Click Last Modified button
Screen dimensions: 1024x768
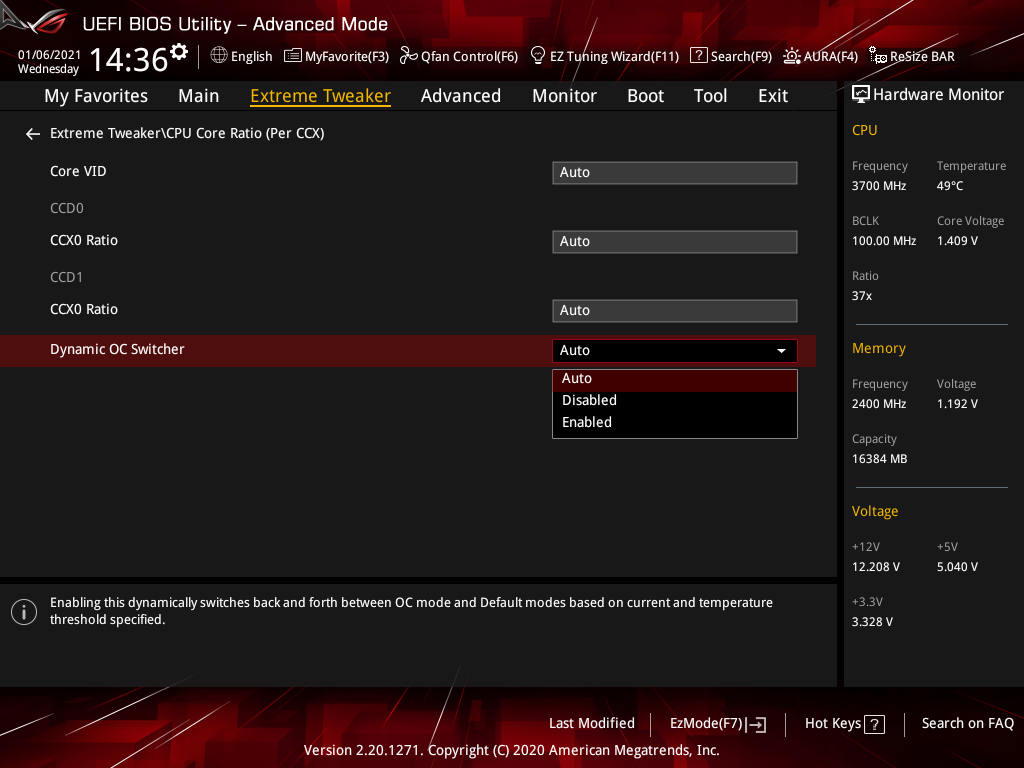click(592, 724)
